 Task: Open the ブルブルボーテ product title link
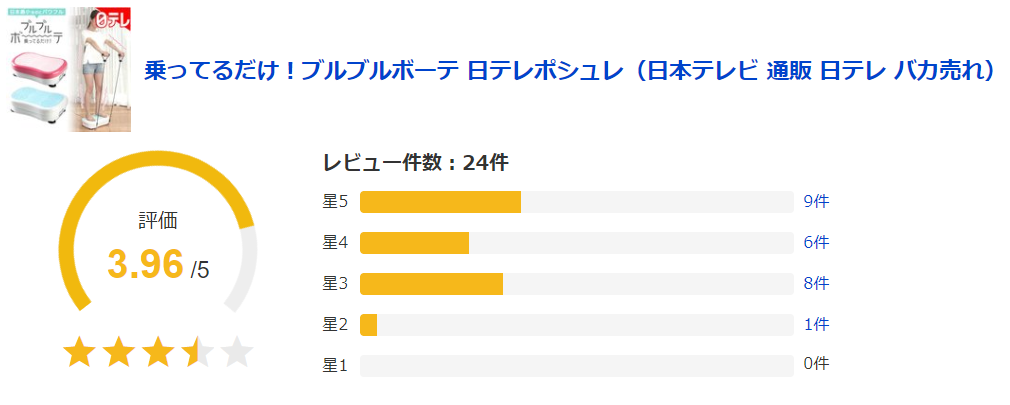pos(570,71)
